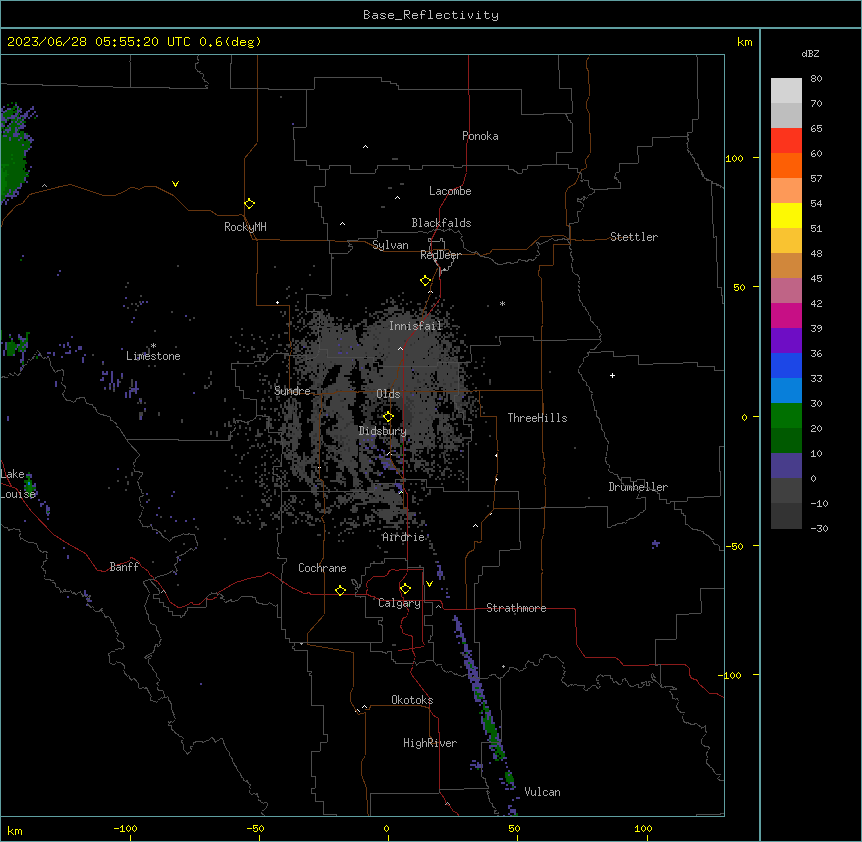Image resolution: width=862 pixels, height=842 pixels.
Task: Click the green echo near Lake Louise
Action: (x=29, y=486)
